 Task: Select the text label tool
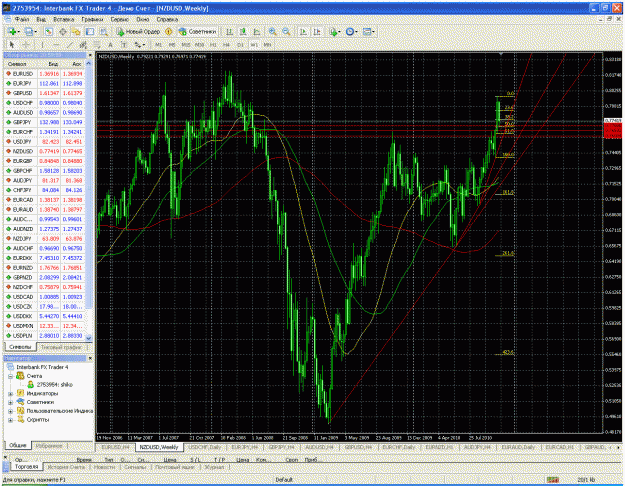(124, 45)
